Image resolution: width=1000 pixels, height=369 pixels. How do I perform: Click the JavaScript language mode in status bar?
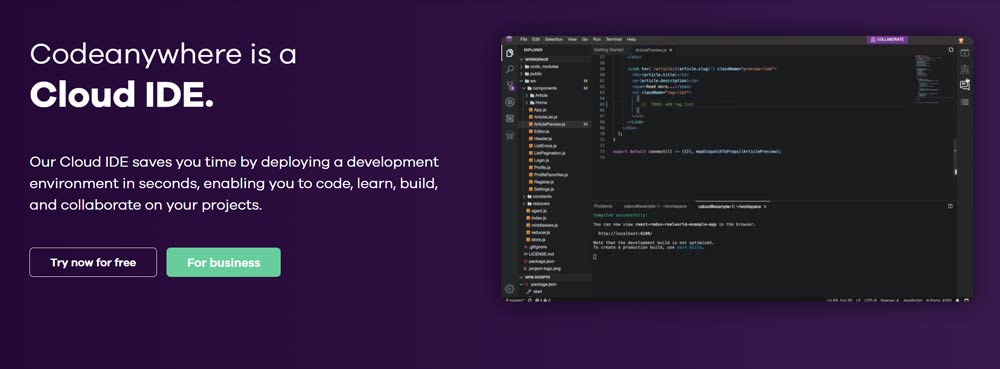point(913,300)
